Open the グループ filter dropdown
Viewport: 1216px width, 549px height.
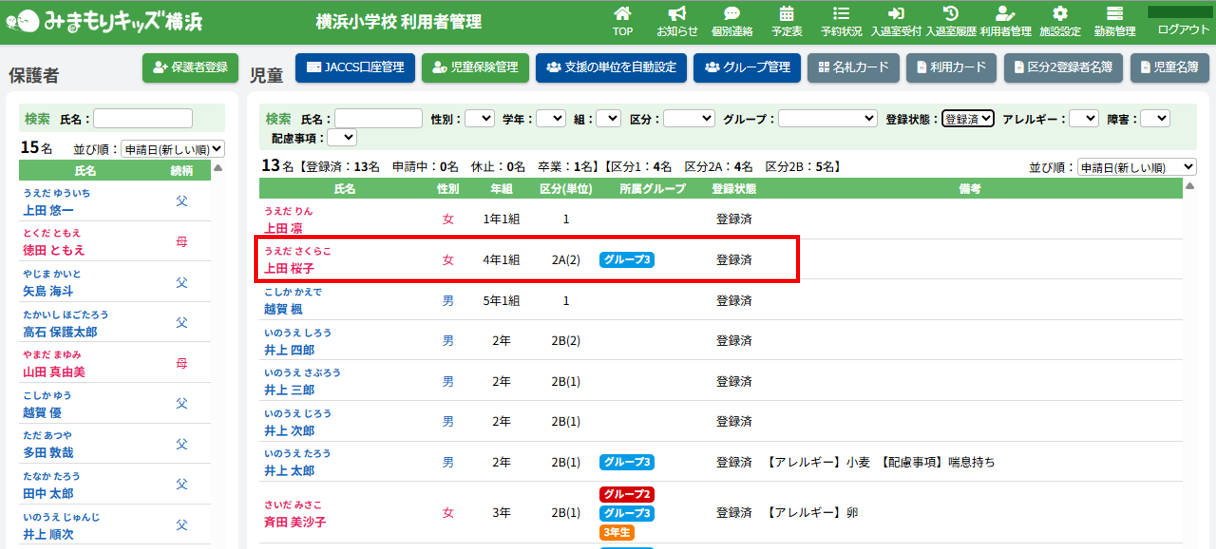click(827, 118)
